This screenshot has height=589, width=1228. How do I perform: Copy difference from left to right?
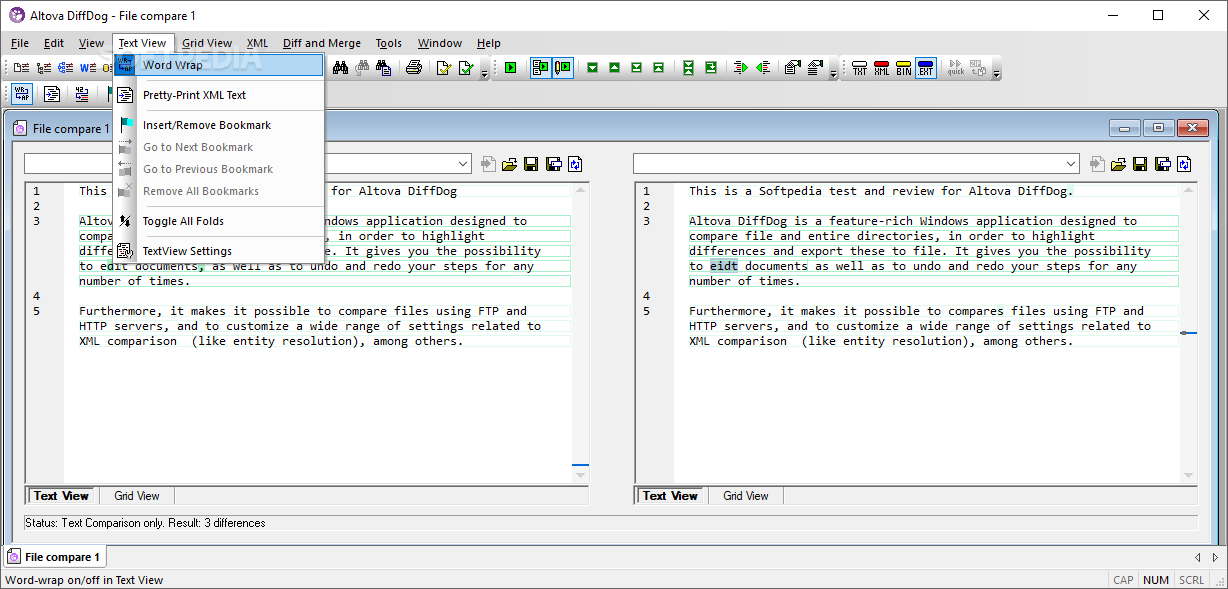[741, 68]
